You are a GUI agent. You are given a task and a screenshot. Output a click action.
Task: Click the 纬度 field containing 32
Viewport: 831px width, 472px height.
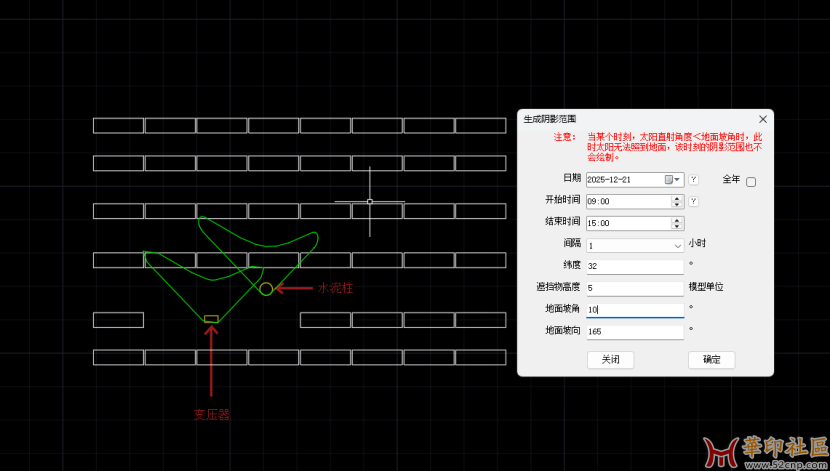[x=635, y=266]
